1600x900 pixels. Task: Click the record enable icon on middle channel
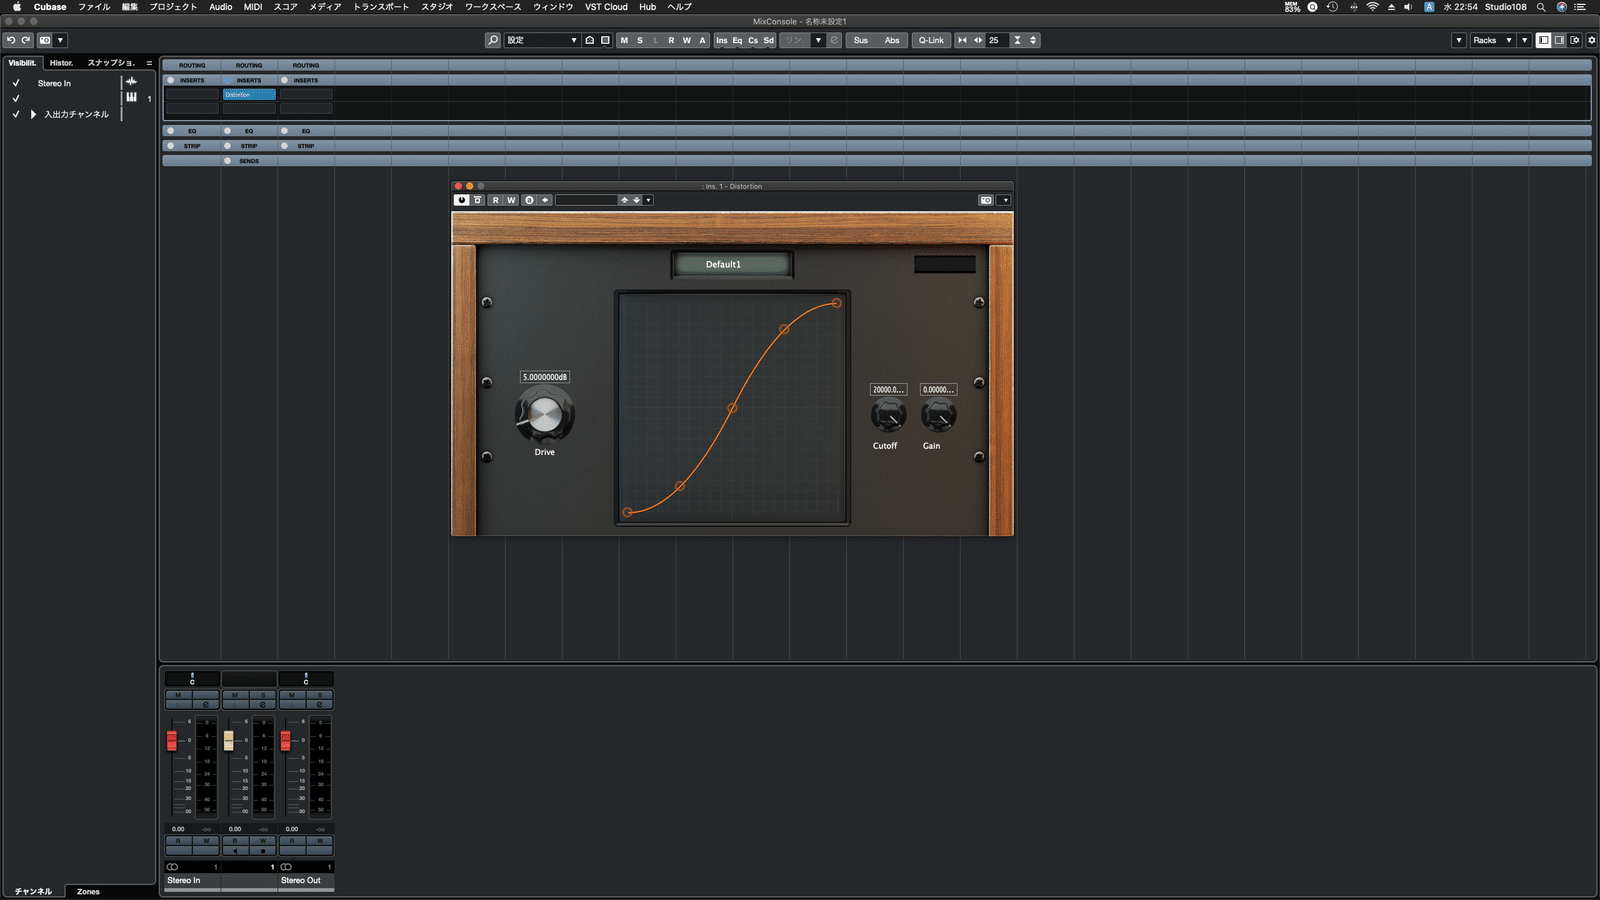pyautogui.click(x=263, y=850)
